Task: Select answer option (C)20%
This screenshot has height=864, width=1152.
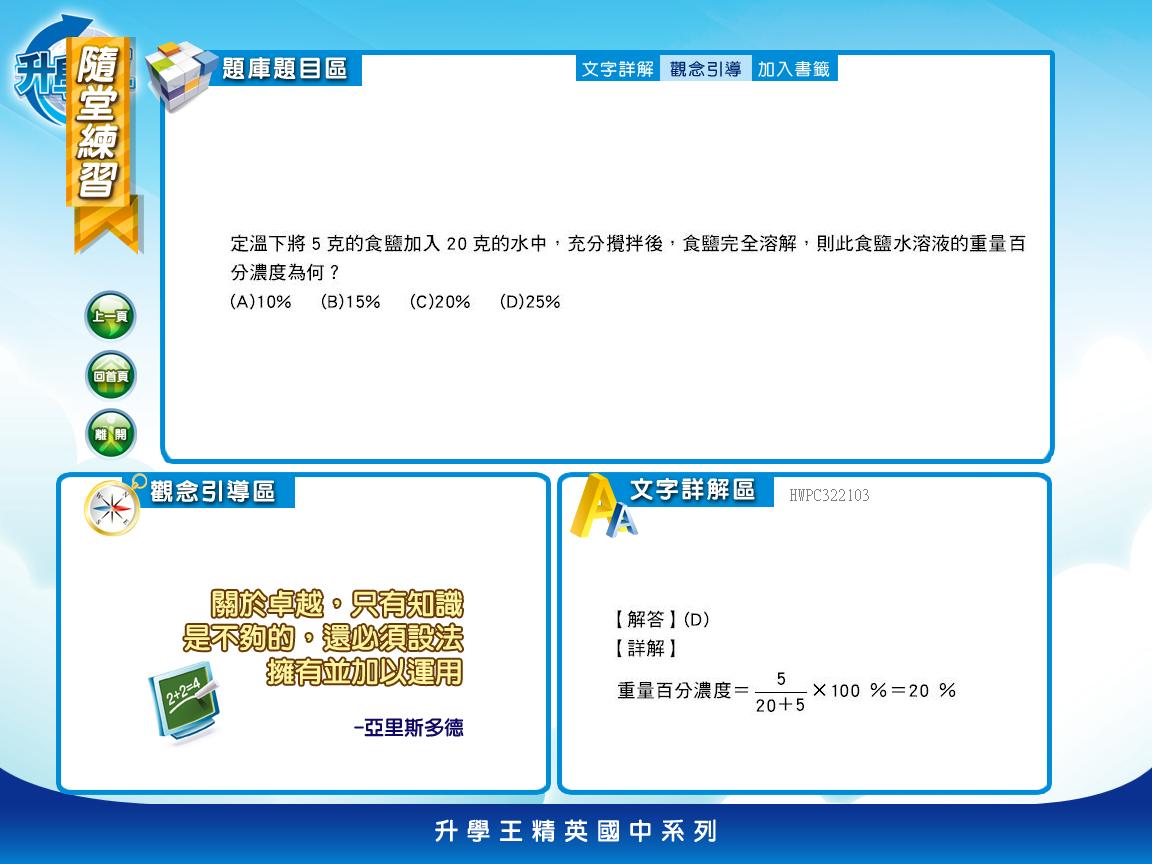Action: 440,302
